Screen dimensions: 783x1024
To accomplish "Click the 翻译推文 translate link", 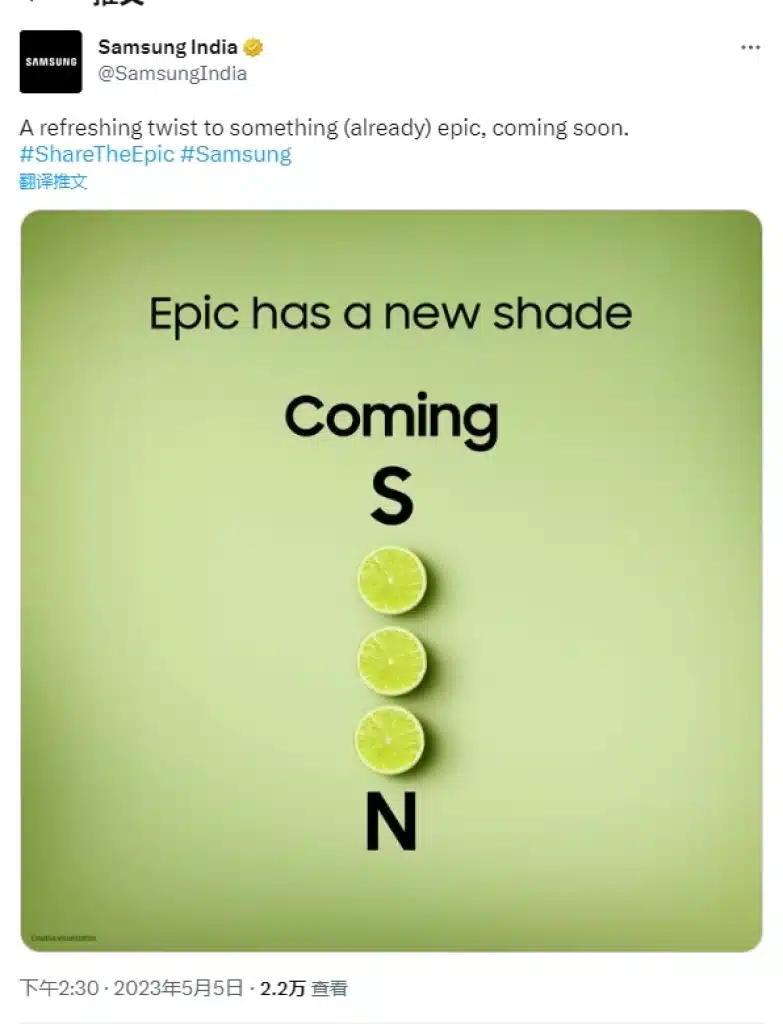I will point(53,181).
